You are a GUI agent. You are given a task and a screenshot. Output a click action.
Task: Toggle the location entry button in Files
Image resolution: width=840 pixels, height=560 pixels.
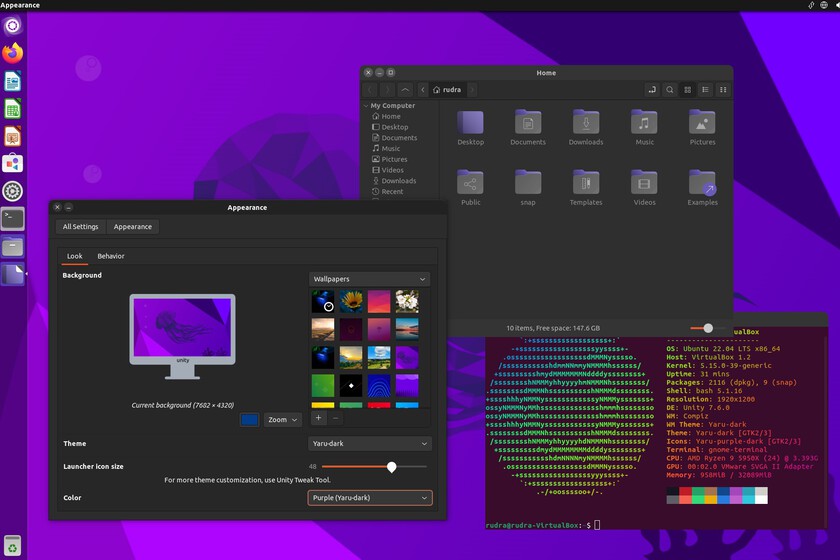pyautogui.click(x=653, y=89)
